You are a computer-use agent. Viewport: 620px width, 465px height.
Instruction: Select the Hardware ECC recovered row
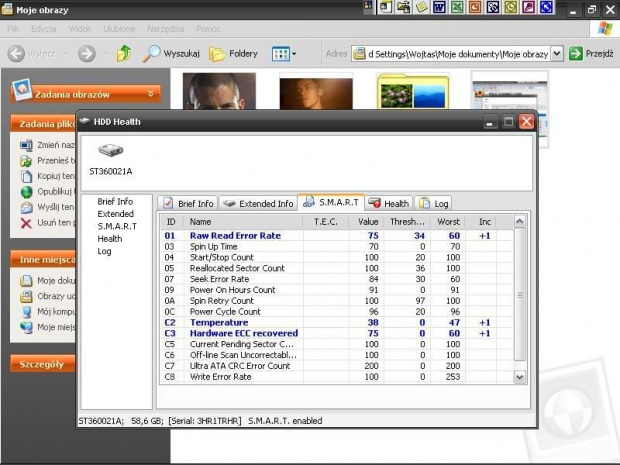[x=337, y=333]
